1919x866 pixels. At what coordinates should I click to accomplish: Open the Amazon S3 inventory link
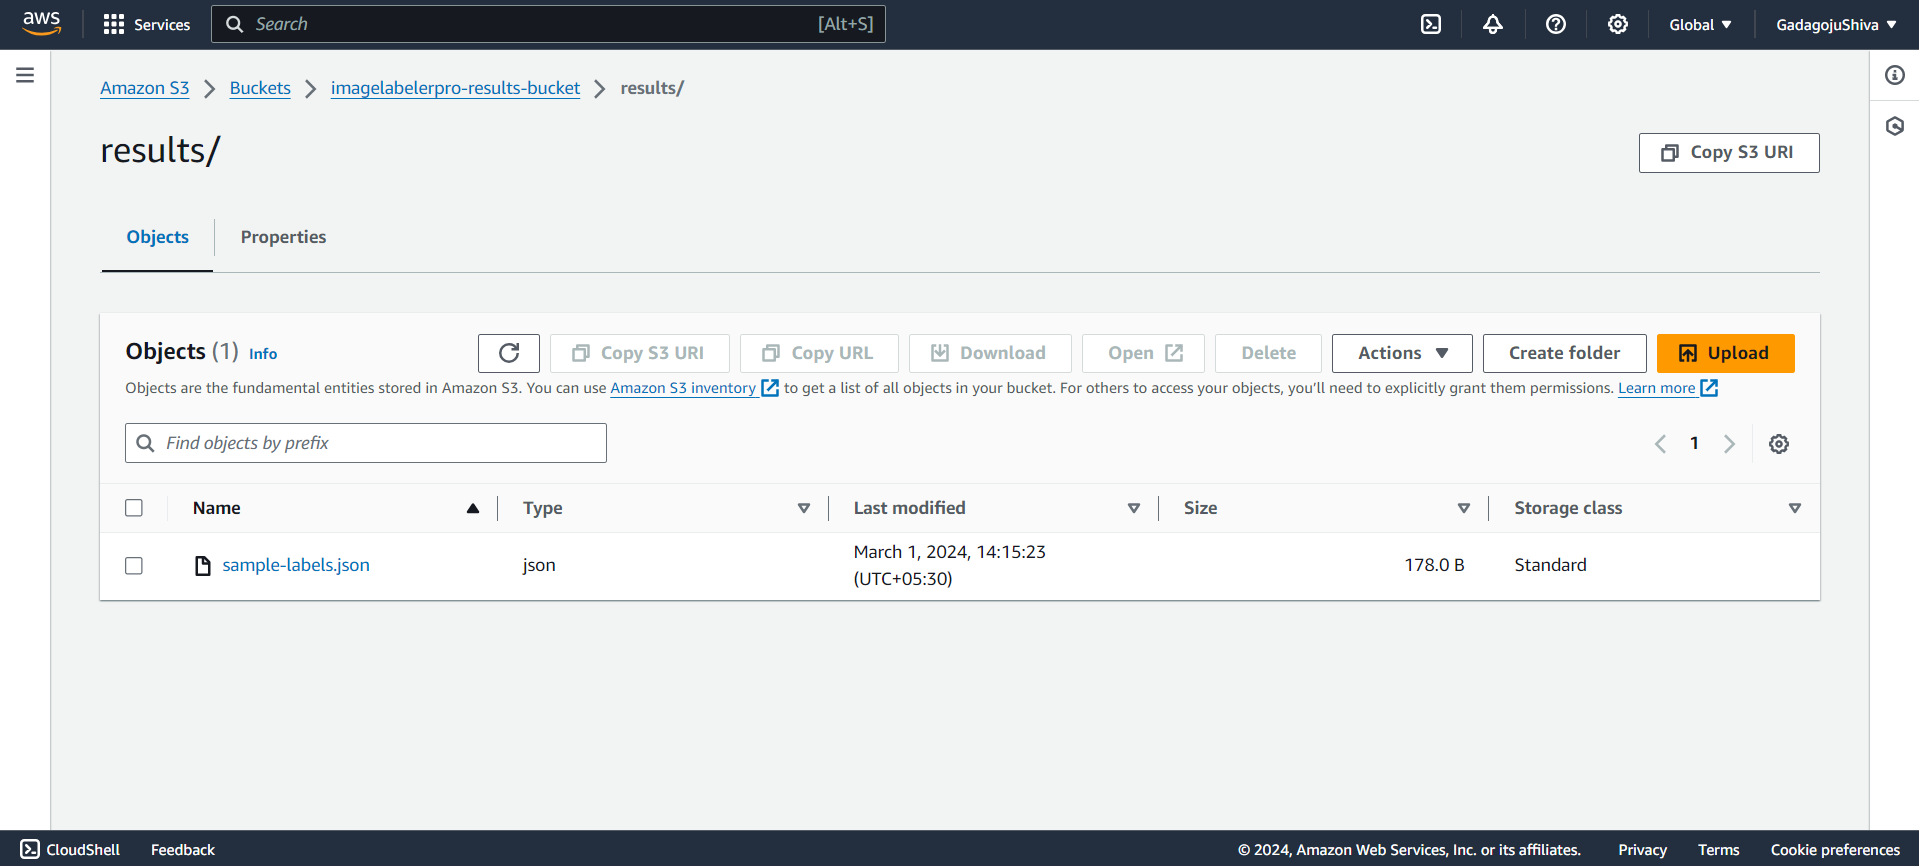coord(683,388)
